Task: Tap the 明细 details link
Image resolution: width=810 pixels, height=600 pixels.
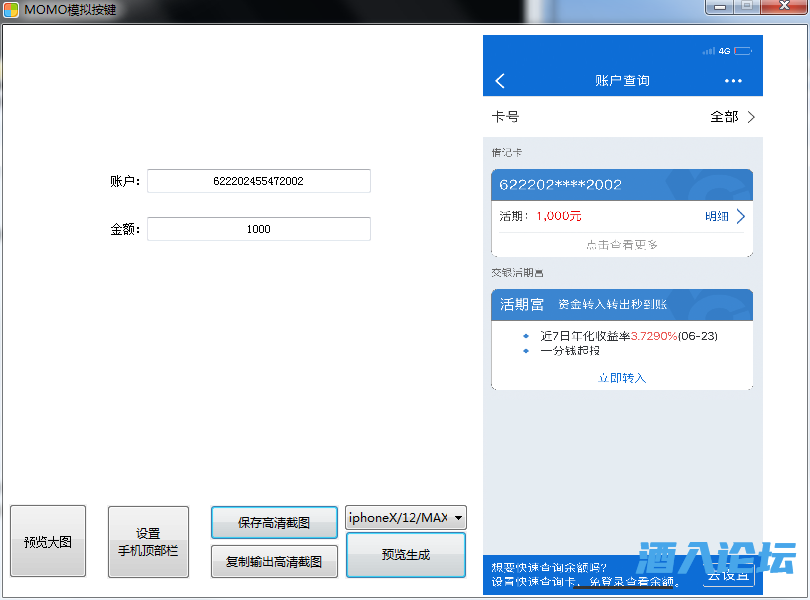Action: click(717, 216)
